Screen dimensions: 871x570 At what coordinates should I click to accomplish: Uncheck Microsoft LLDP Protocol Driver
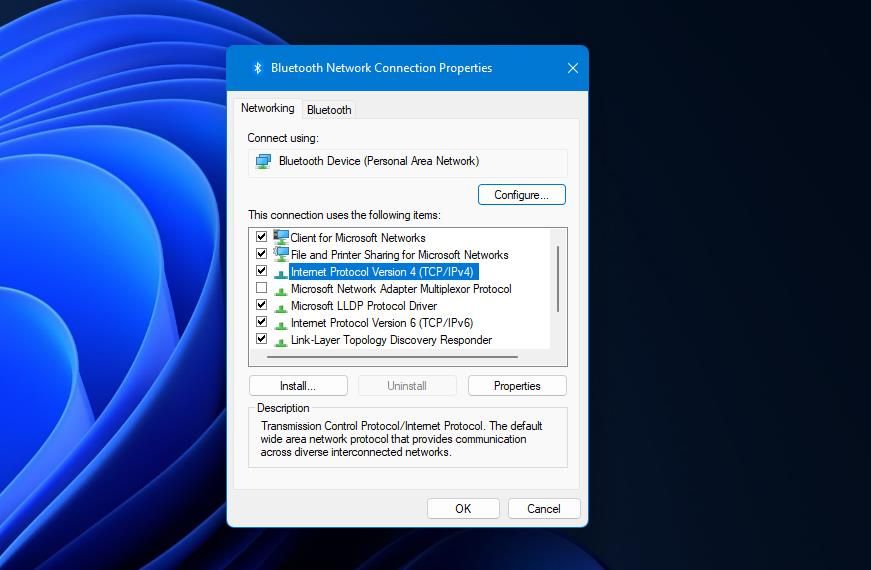pyautogui.click(x=261, y=305)
